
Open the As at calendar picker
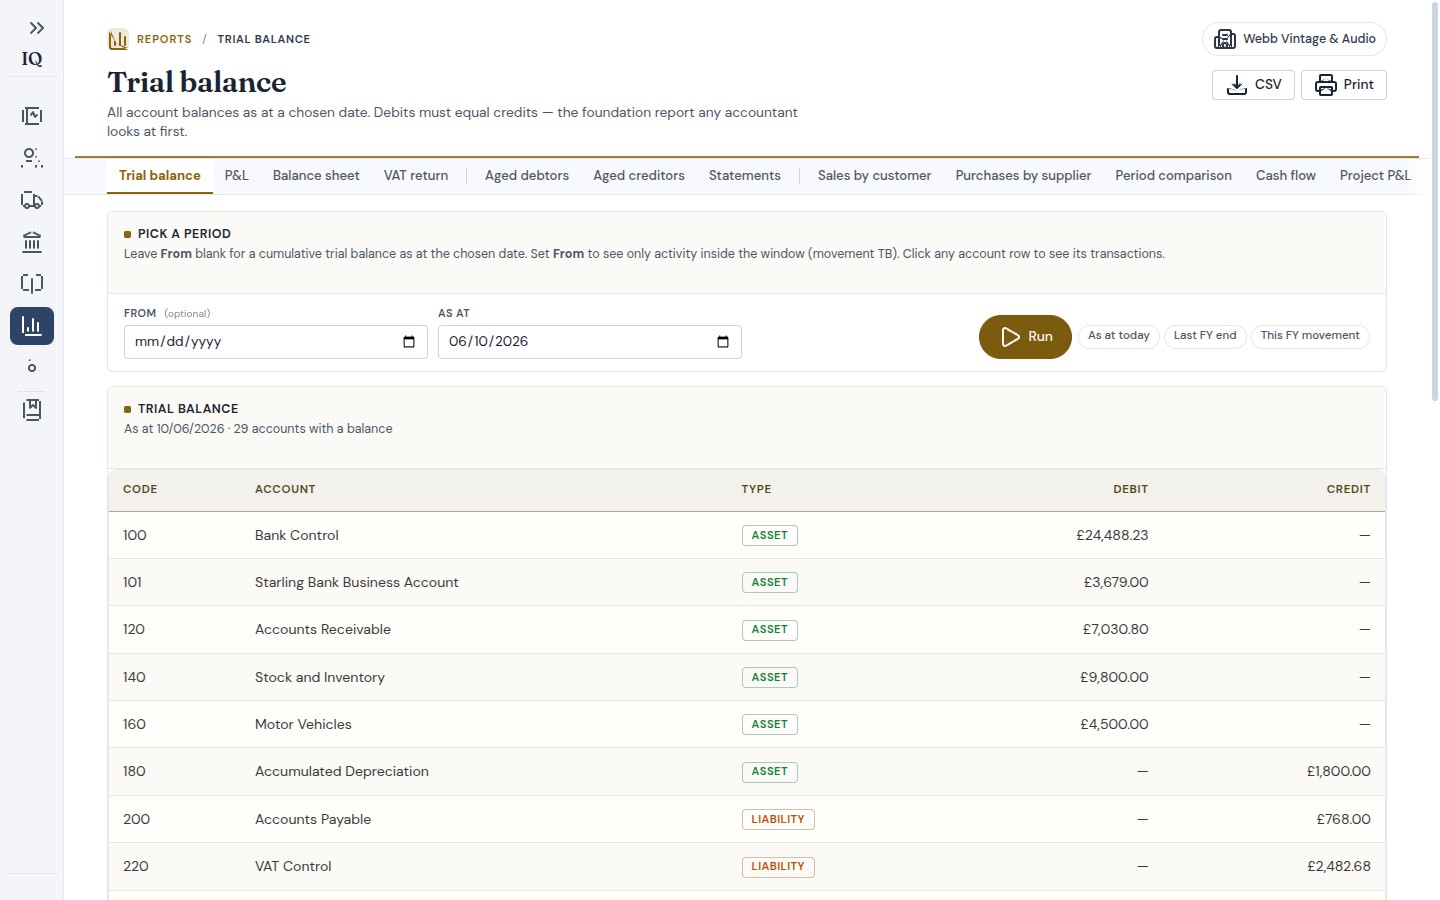723,342
